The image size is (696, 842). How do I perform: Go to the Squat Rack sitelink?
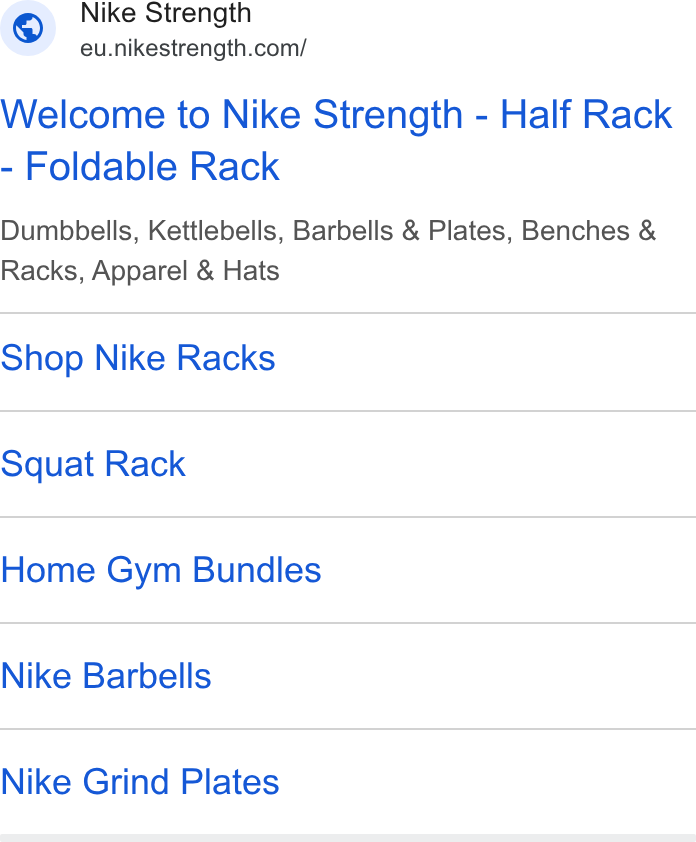pos(93,464)
